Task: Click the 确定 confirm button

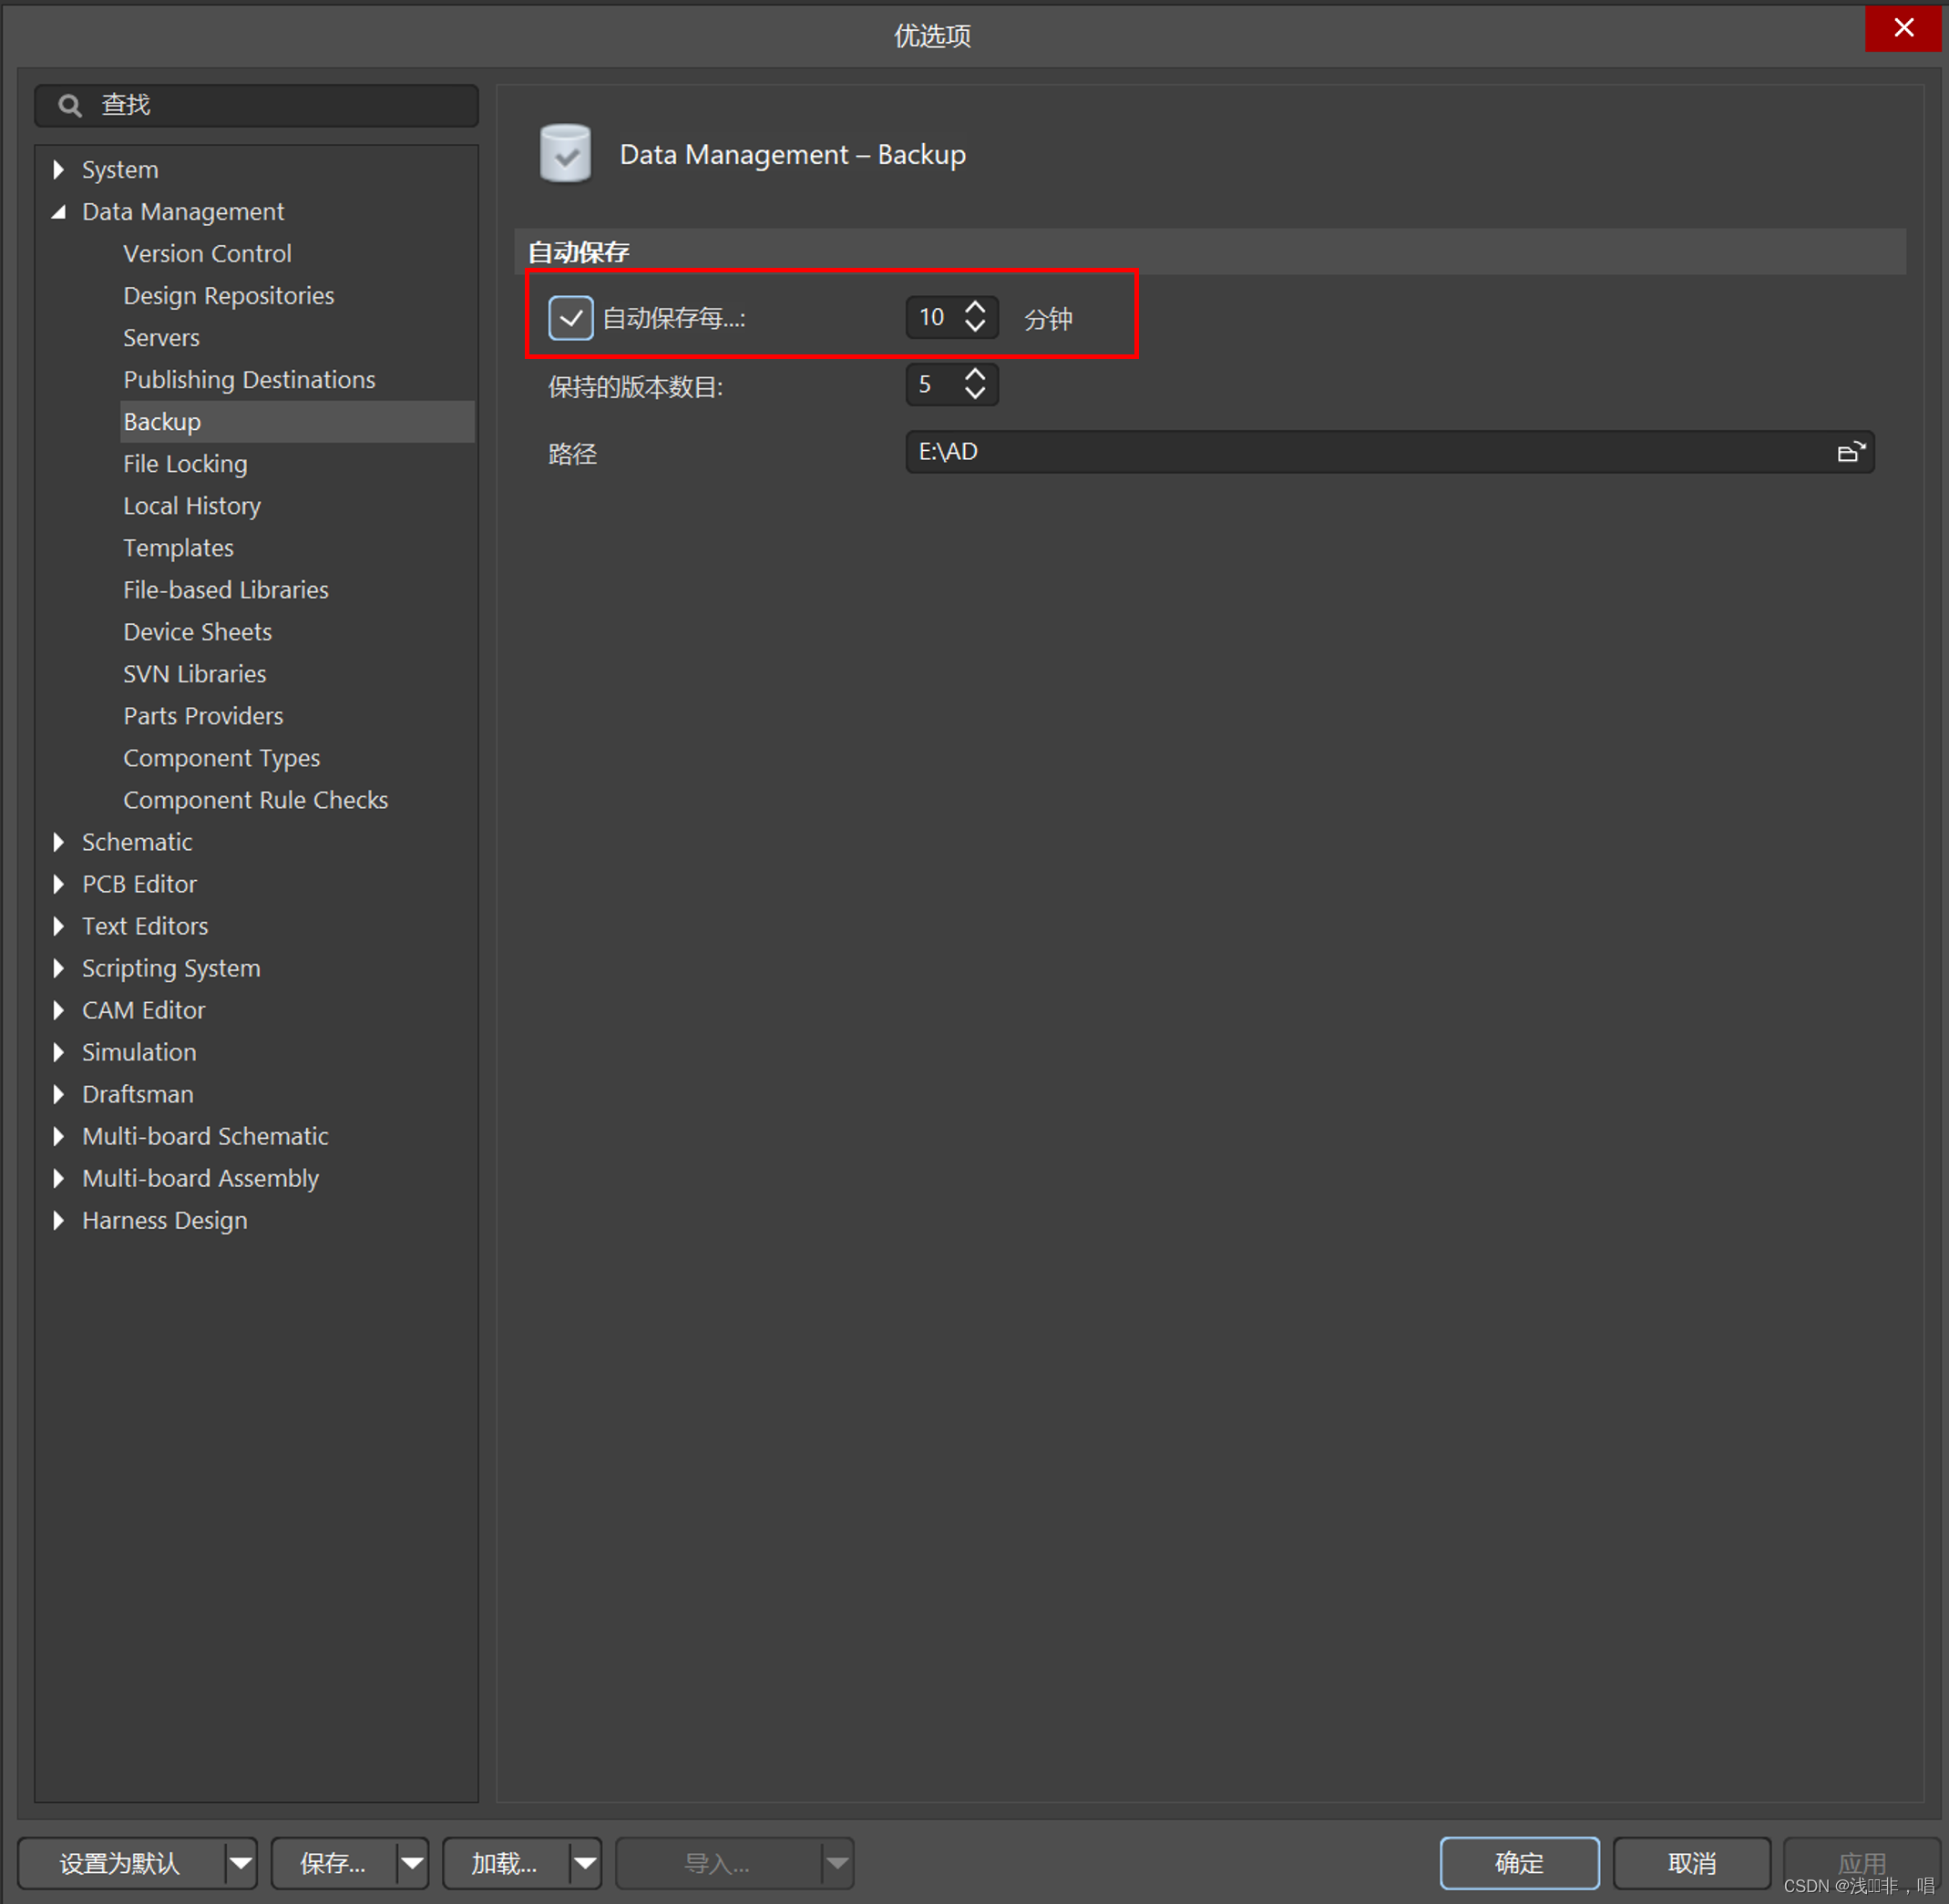Action: click(x=1518, y=1863)
